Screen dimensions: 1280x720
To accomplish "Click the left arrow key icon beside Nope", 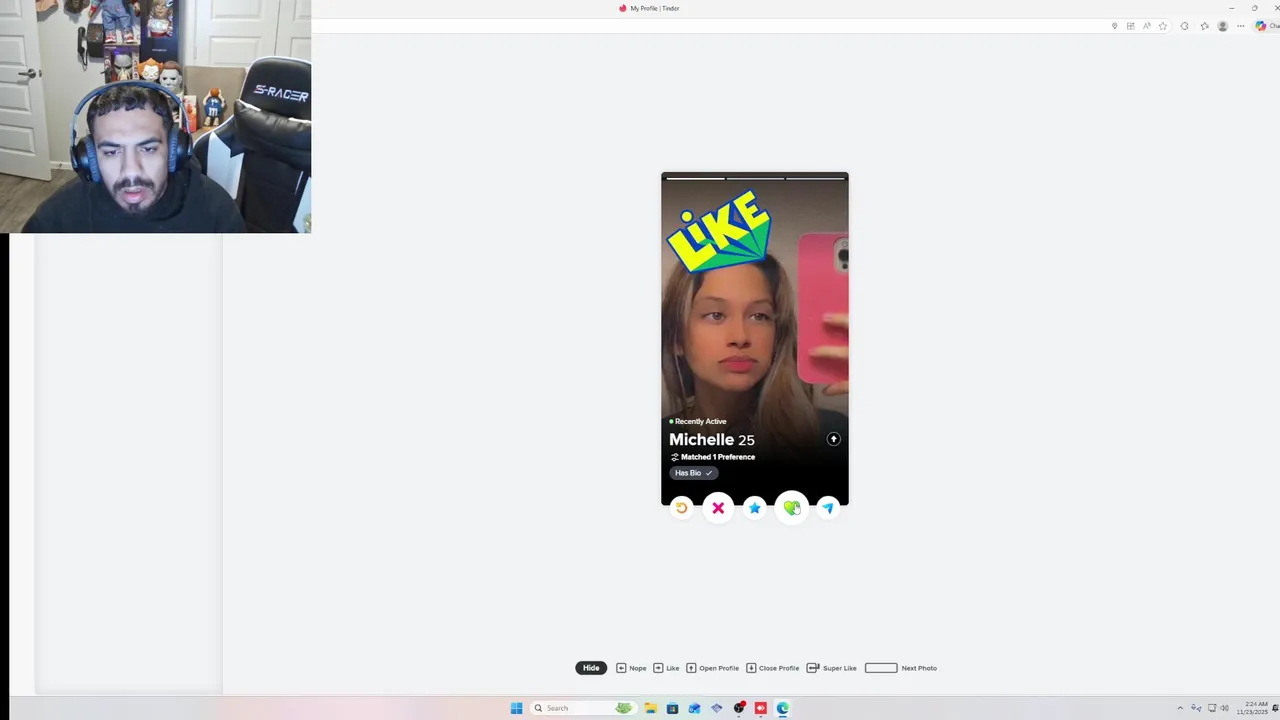I will click(621, 668).
